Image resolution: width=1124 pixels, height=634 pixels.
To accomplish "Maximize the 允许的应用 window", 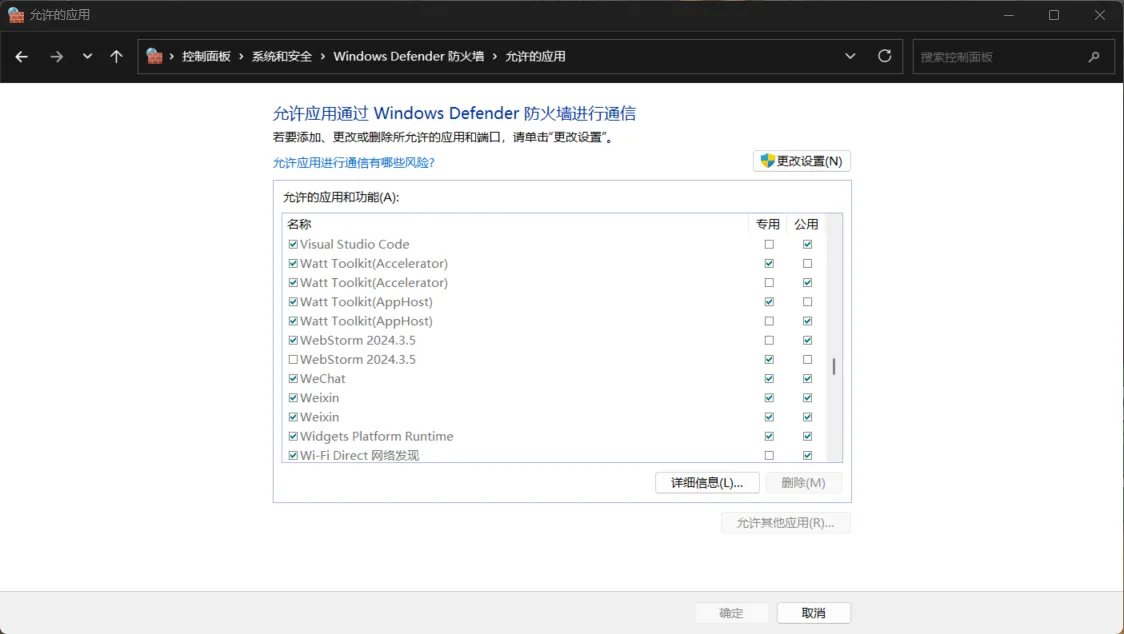I will (1054, 15).
